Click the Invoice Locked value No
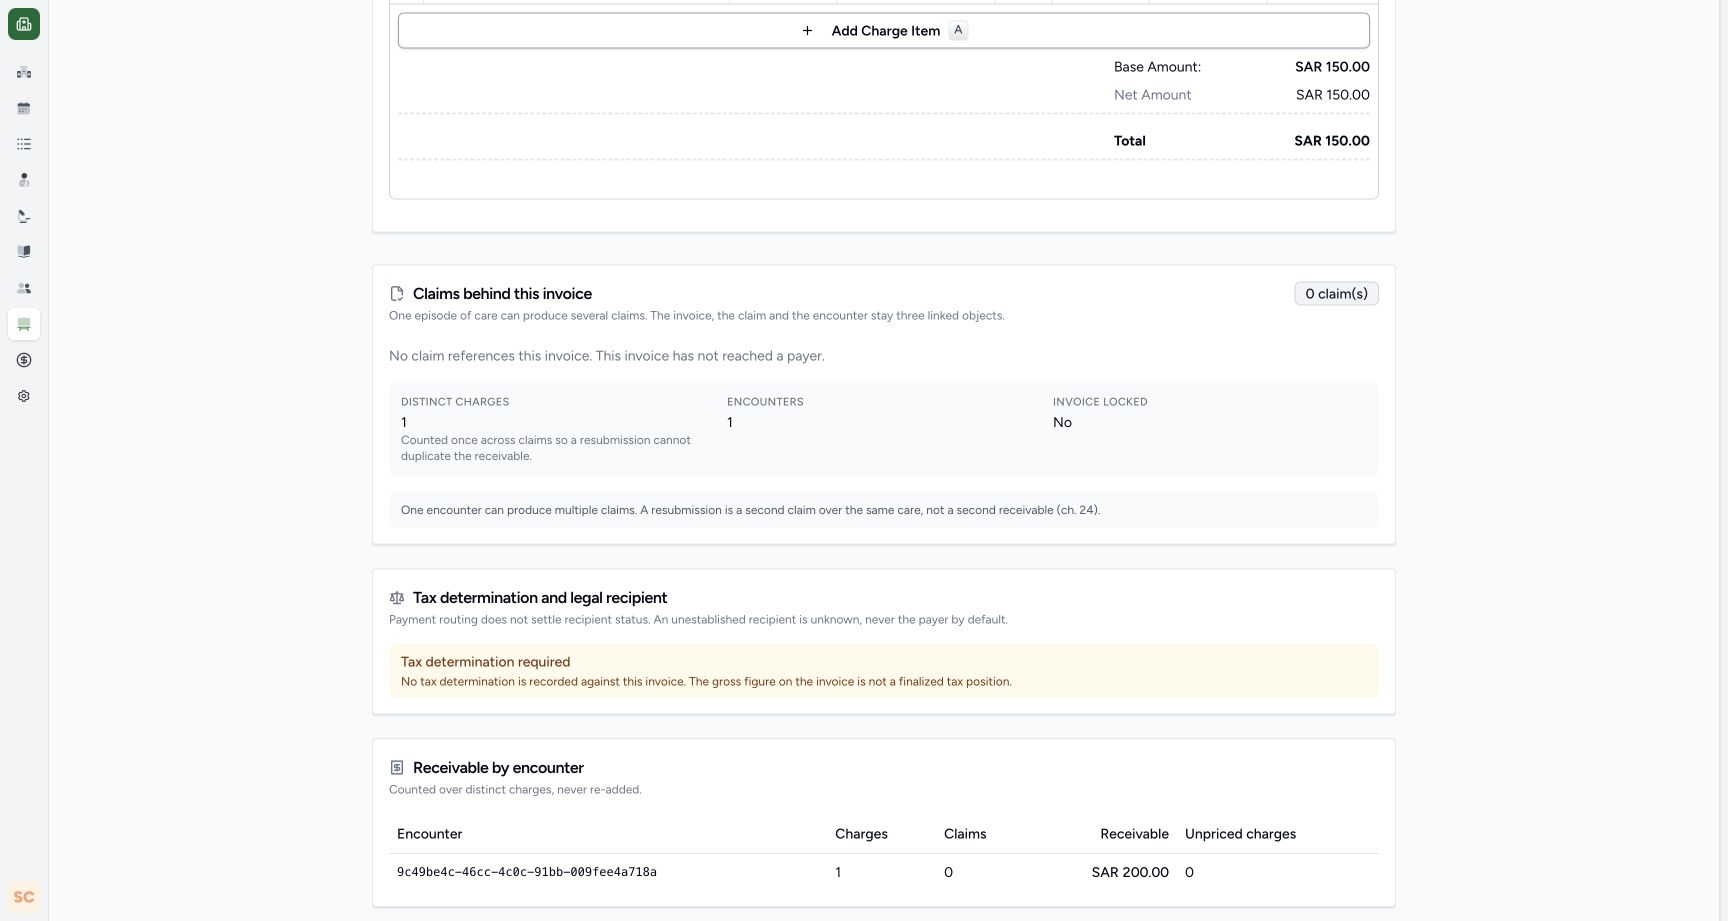 tap(1062, 423)
